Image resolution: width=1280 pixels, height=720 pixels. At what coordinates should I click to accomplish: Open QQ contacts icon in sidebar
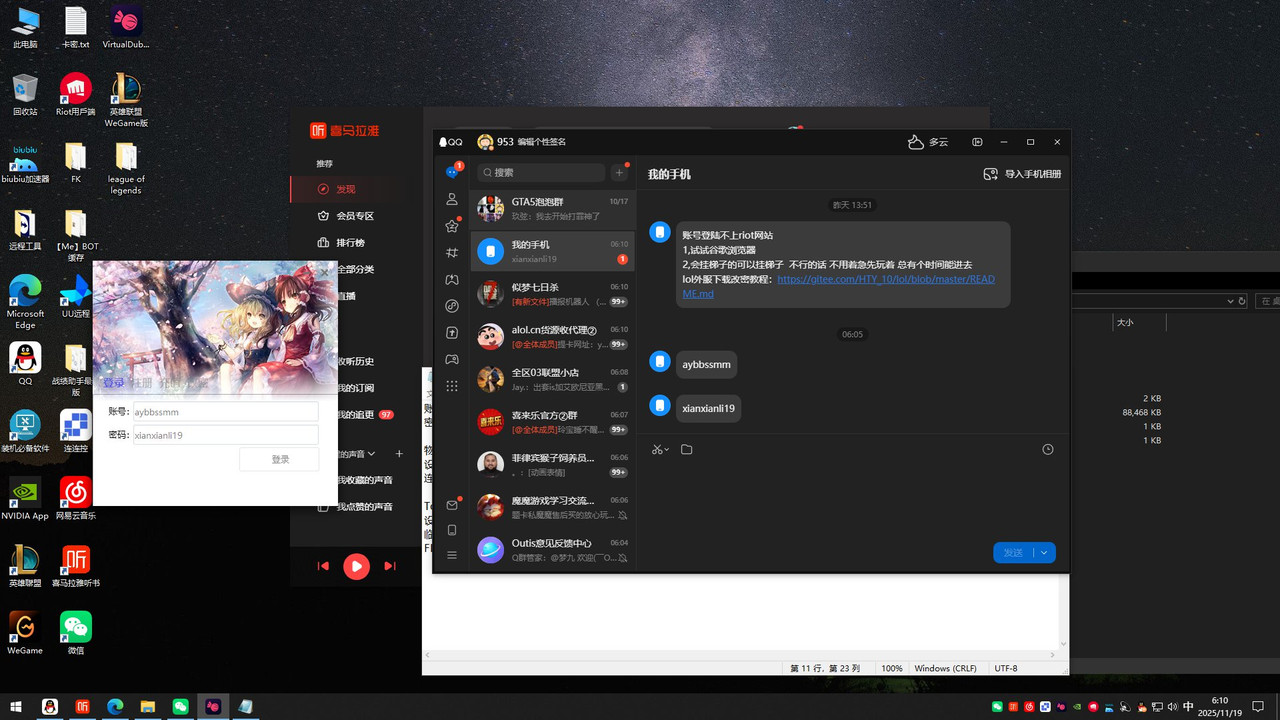point(452,199)
